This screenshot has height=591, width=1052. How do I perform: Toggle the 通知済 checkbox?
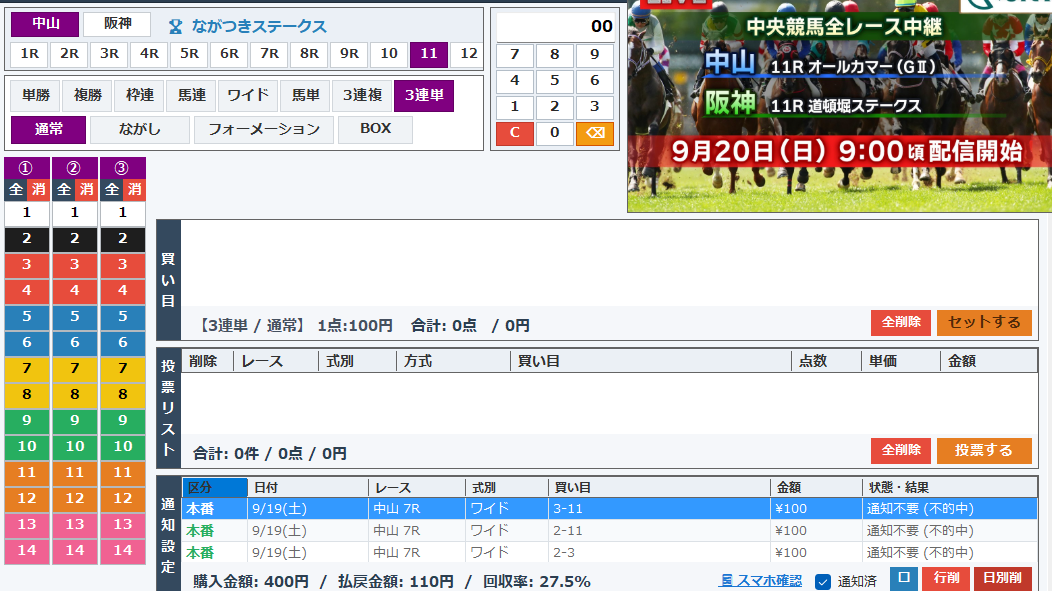(x=823, y=582)
